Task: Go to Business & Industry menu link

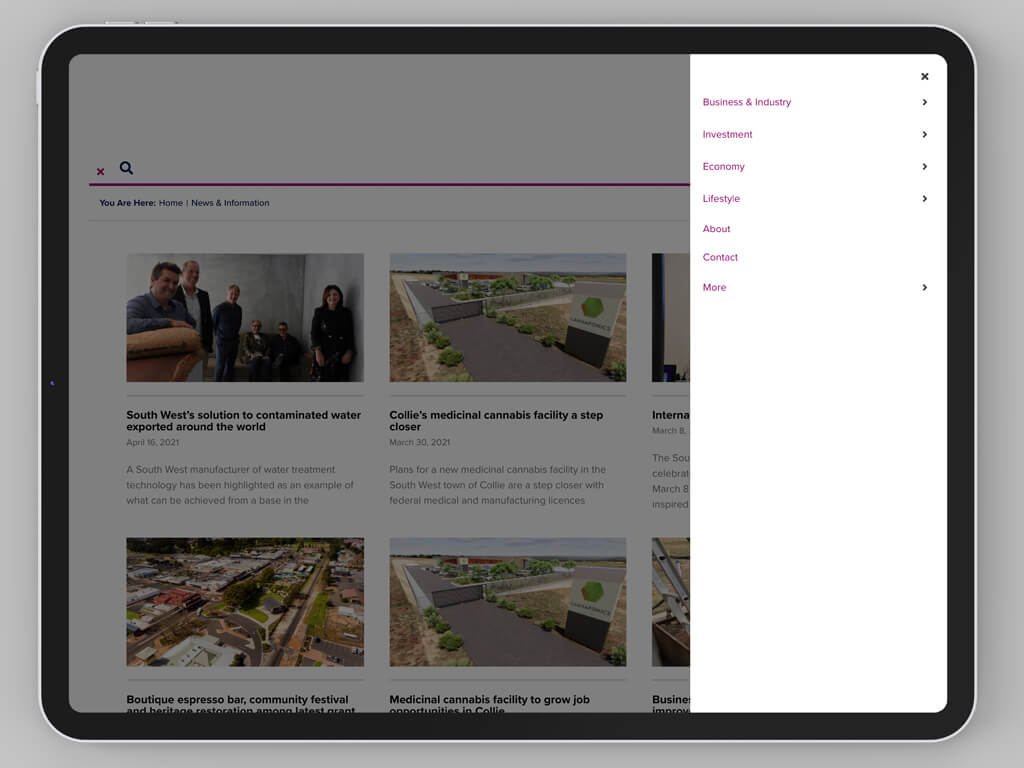Action: 746,102
